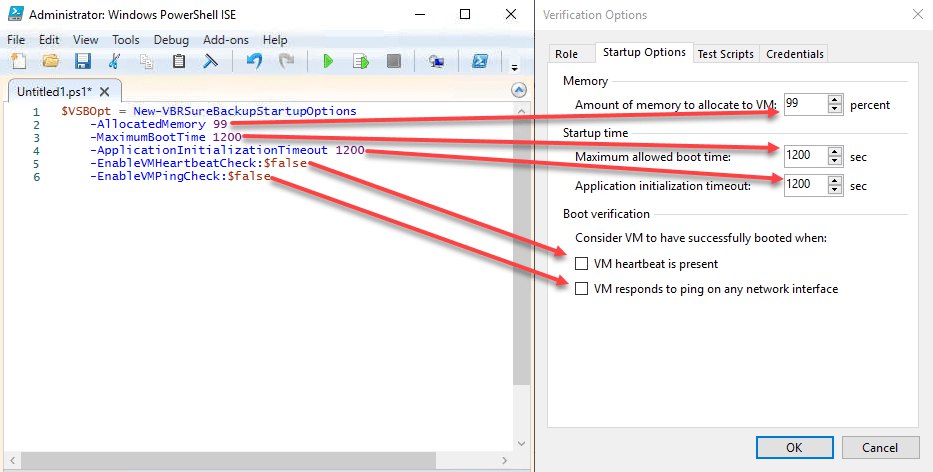Undo the last edit with blue arrow
933x472 pixels.
tap(255, 61)
